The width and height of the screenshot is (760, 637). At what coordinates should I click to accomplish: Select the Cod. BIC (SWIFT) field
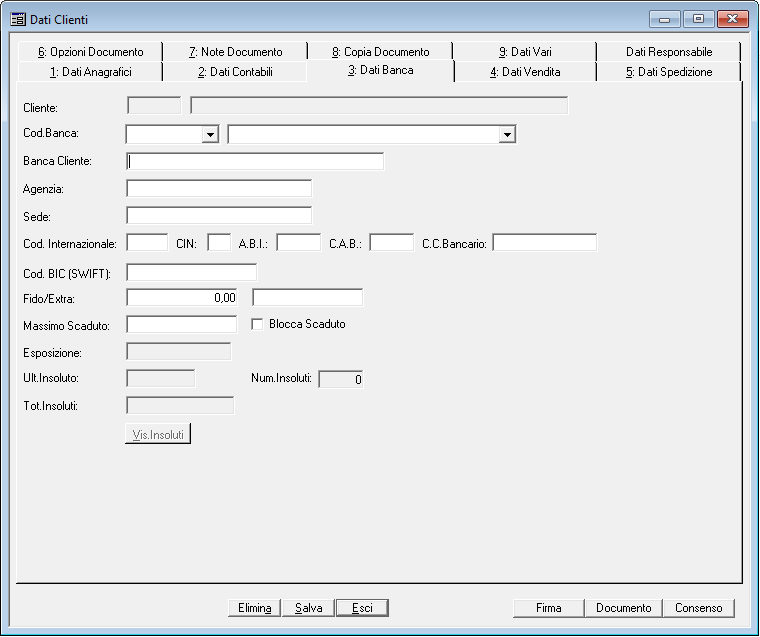tap(192, 272)
